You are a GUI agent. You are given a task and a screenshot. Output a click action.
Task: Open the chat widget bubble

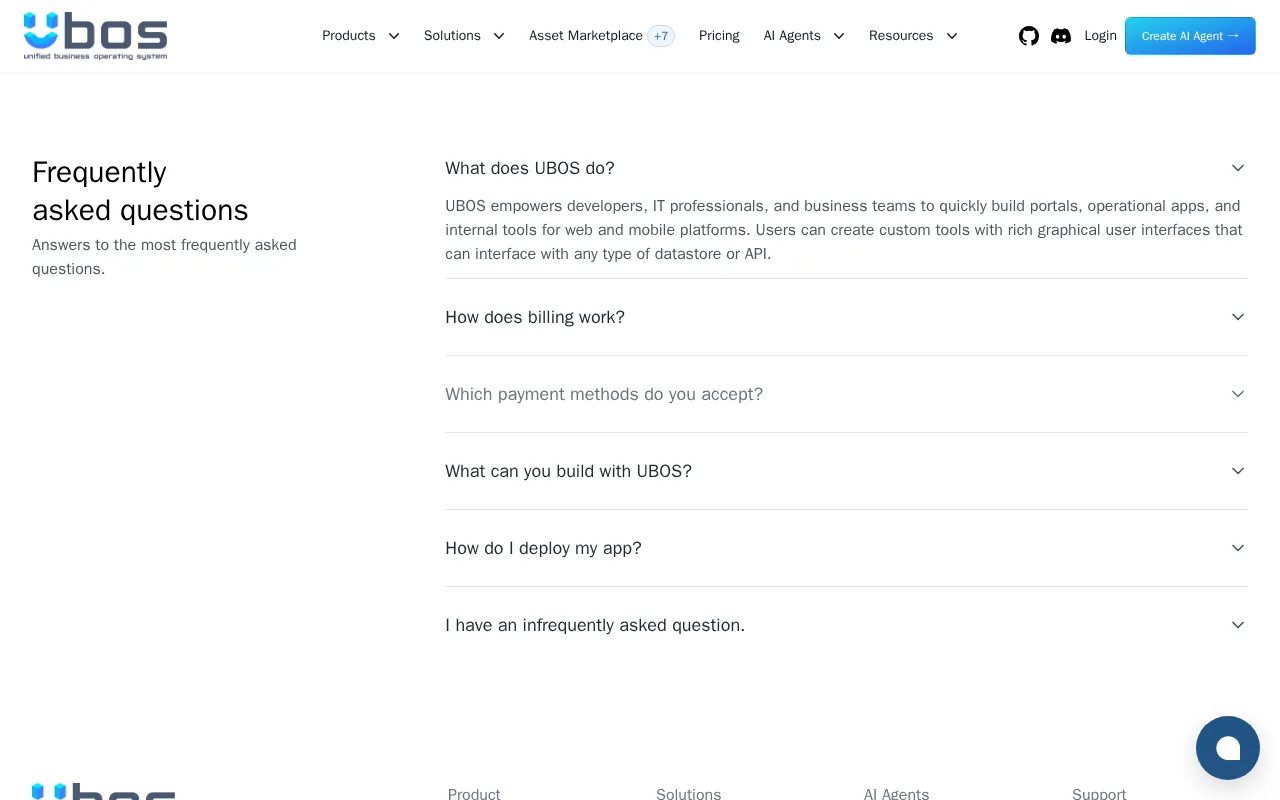point(1228,748)
